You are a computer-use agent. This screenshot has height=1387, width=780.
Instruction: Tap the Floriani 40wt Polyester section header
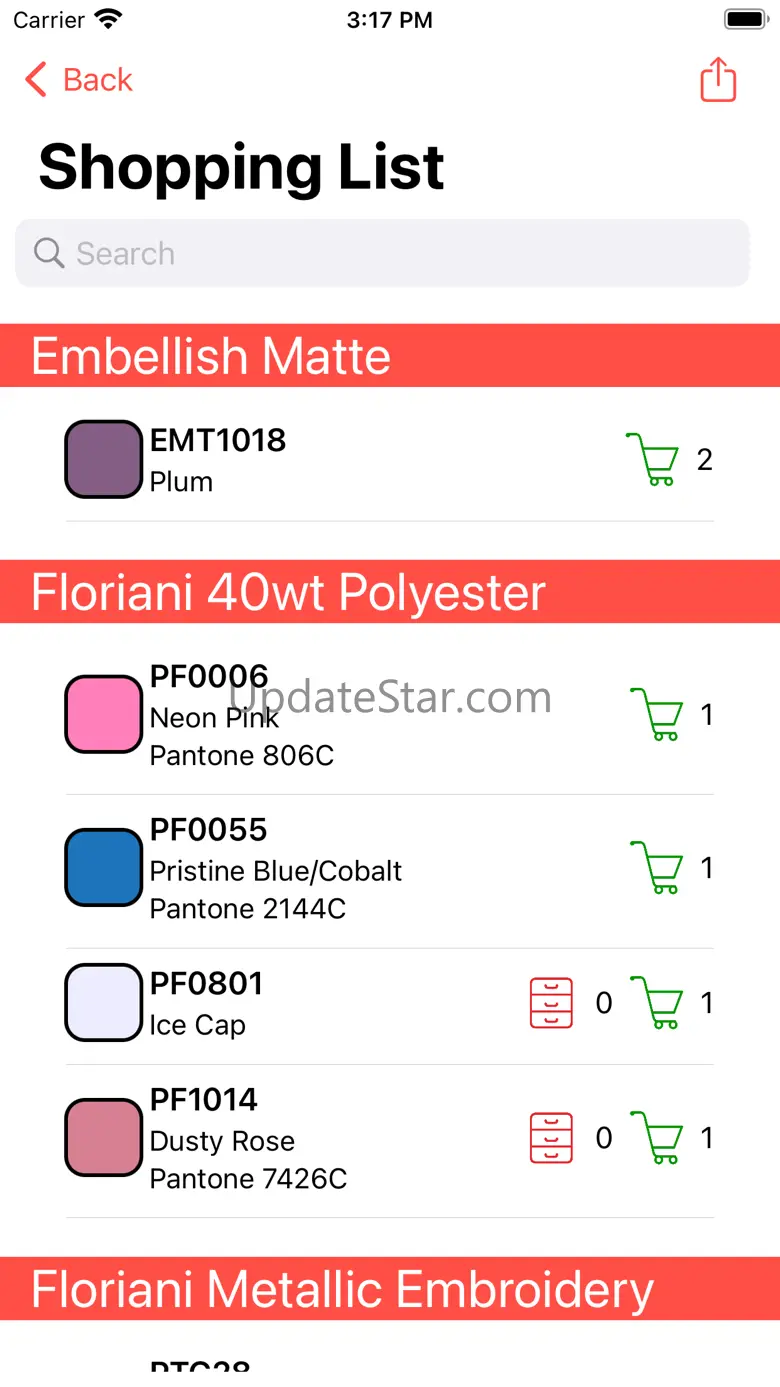(390, 592)
